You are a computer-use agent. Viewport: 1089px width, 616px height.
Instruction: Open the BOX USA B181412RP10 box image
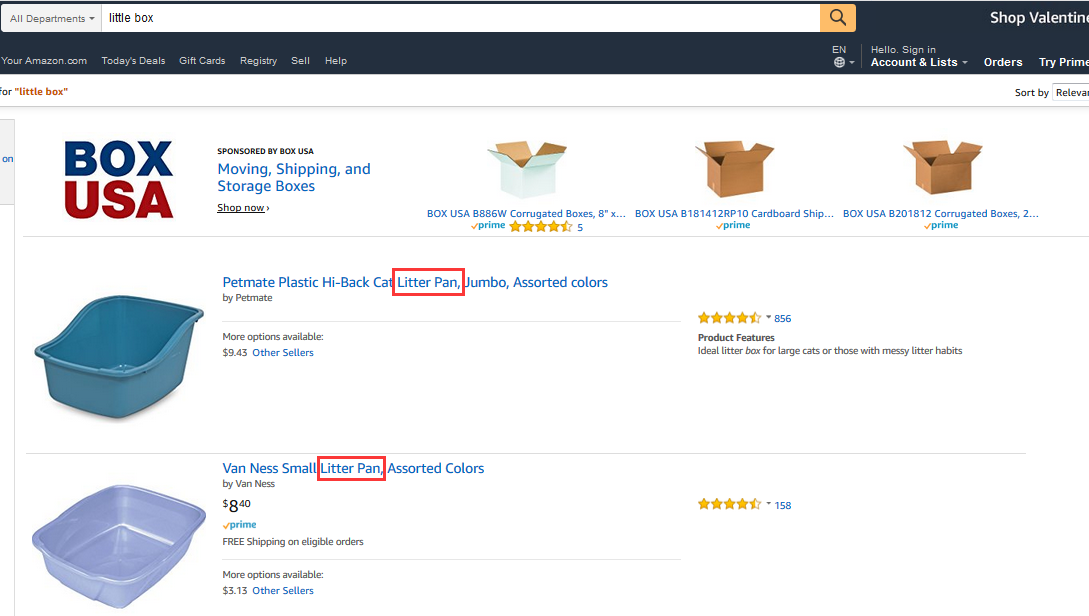click(x=734, y=170)
